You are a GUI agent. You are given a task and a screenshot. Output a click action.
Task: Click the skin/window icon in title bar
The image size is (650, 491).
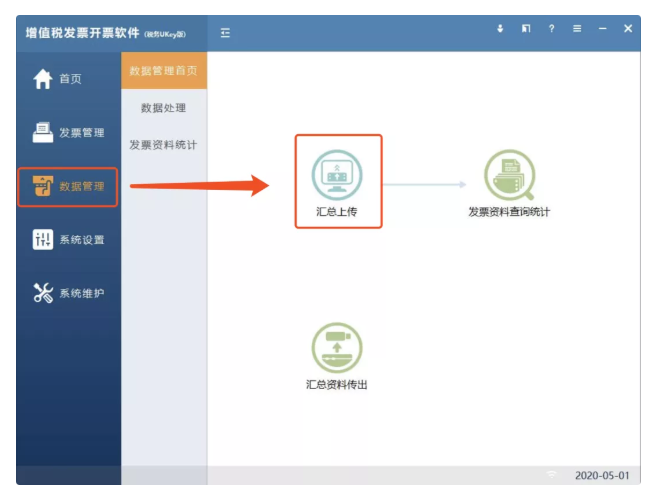pyautogui.click(x=526, y=29)
